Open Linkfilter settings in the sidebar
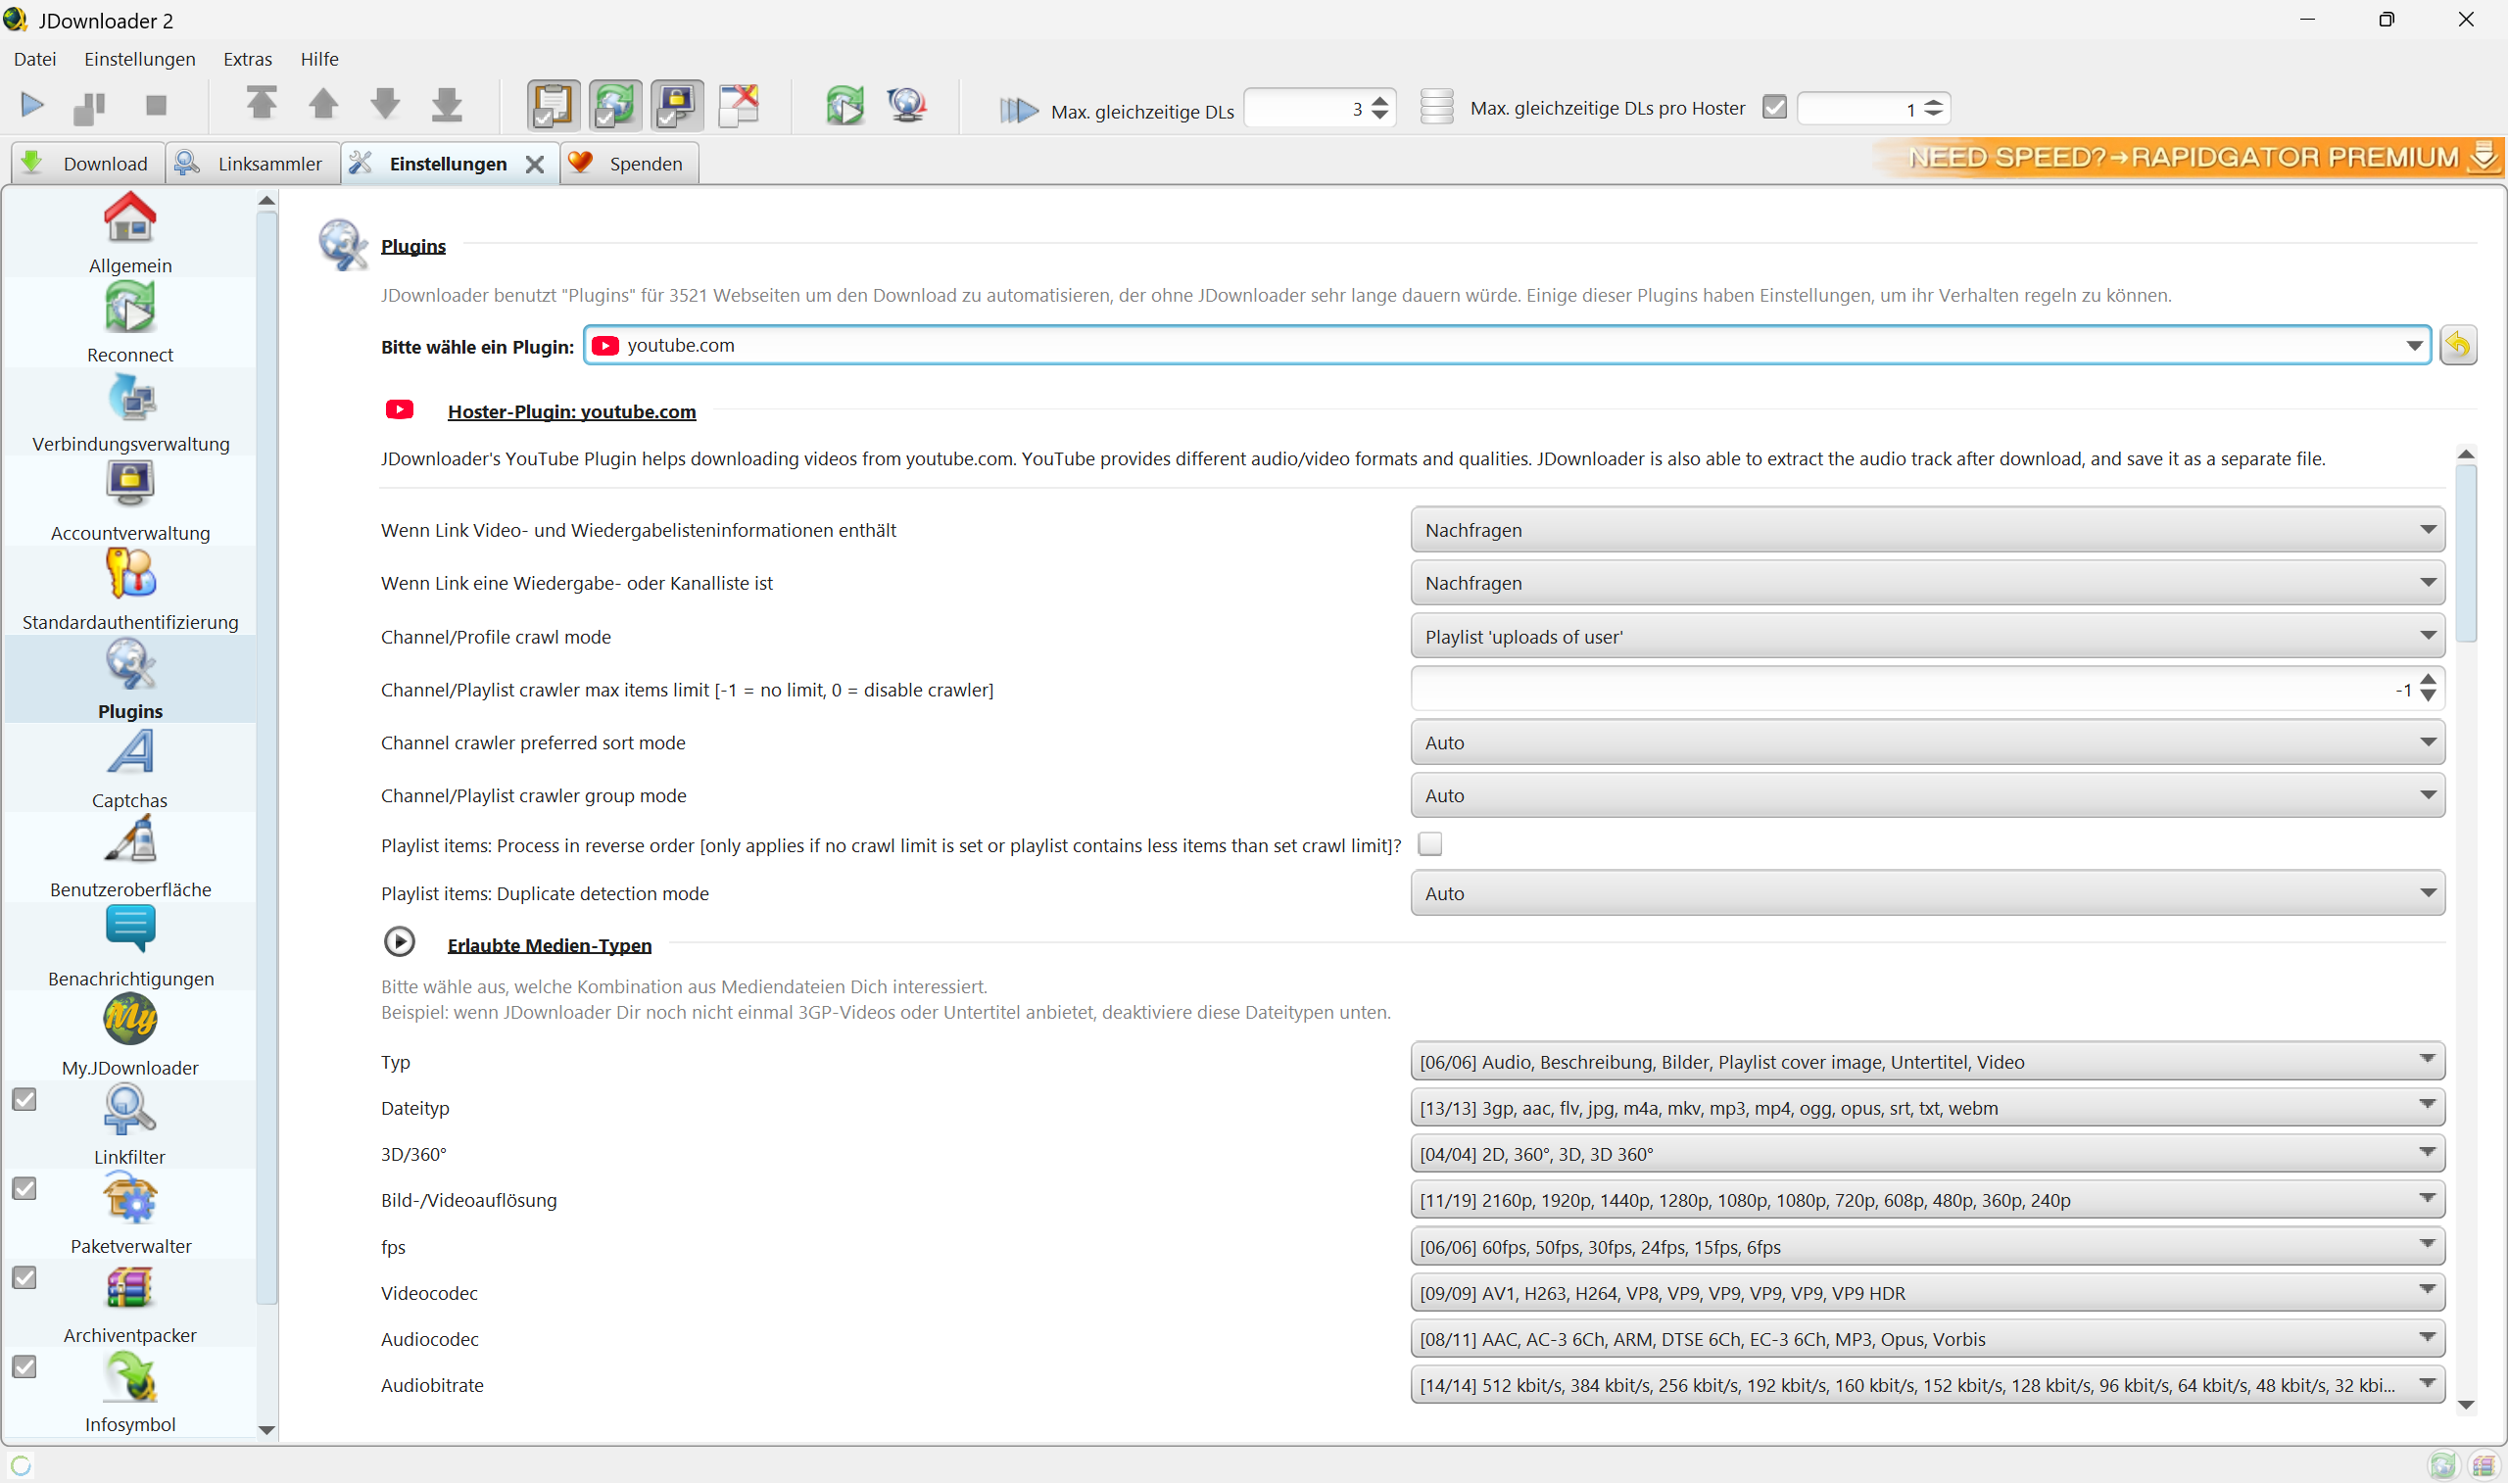Image resolution: width=2508 pixels, height=1484 pixels. [130, 1124]
